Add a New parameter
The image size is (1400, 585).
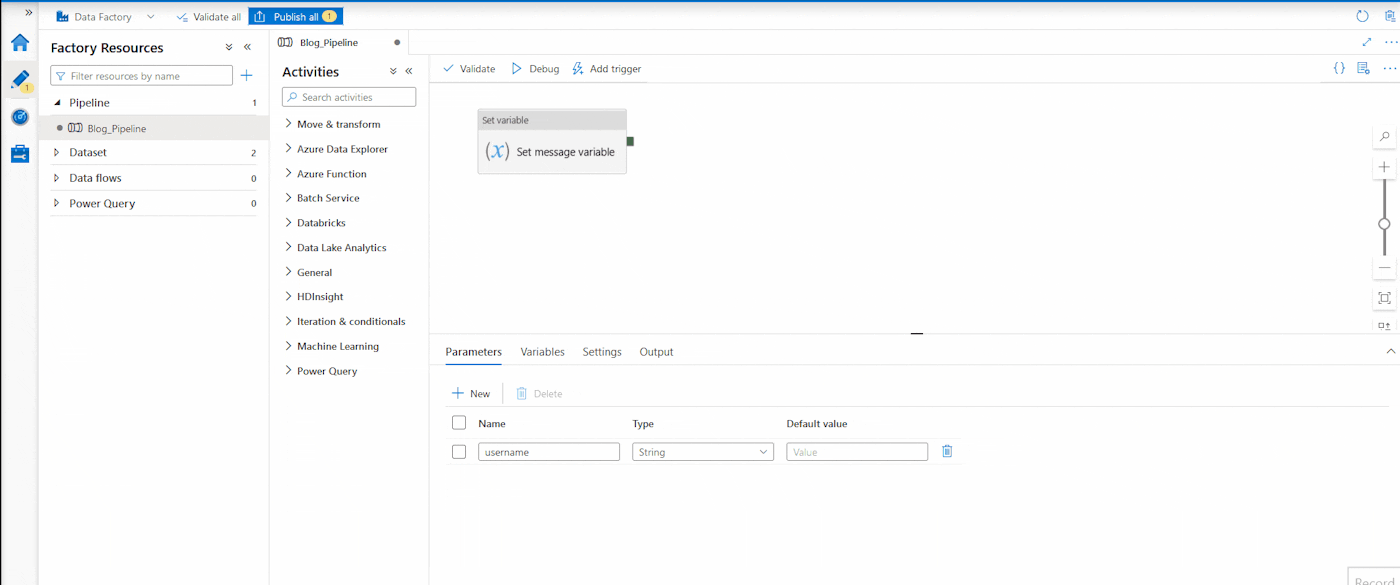471,394
